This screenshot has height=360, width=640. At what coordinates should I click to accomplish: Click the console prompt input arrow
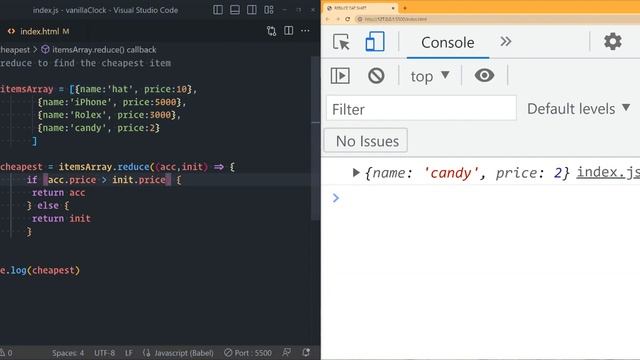point(336,198)
